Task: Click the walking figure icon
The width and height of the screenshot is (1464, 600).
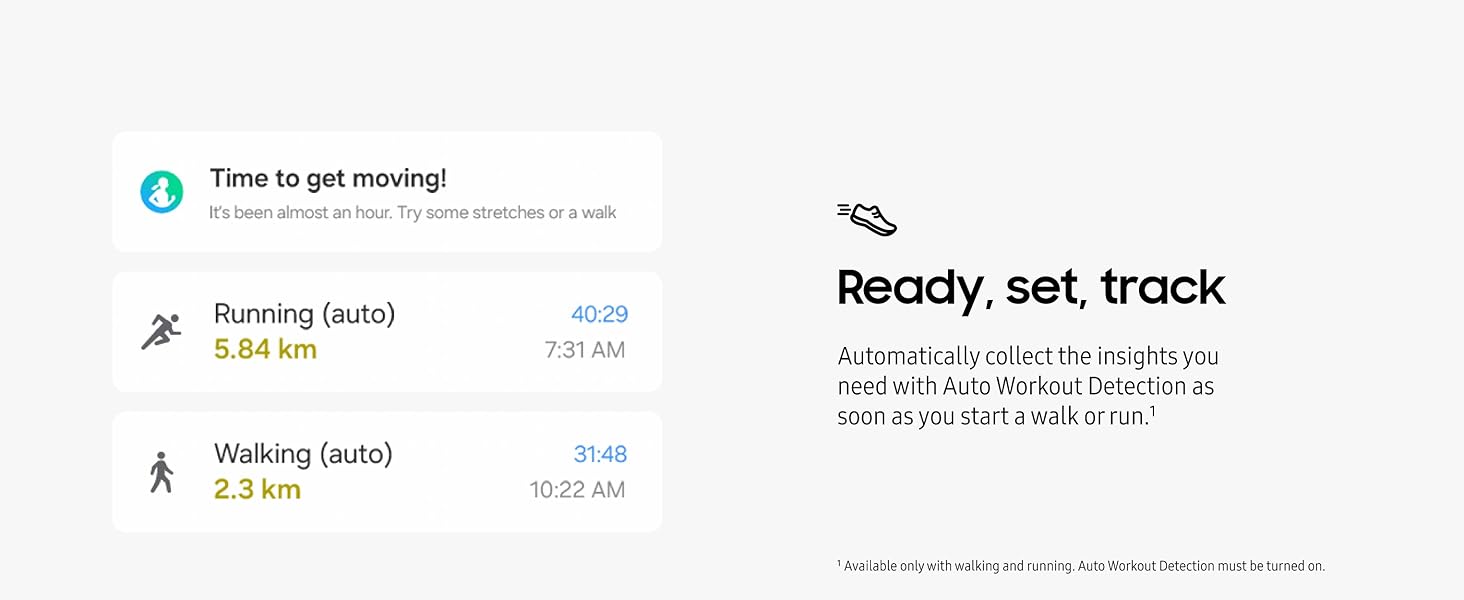Action: [x=160, y=472]
